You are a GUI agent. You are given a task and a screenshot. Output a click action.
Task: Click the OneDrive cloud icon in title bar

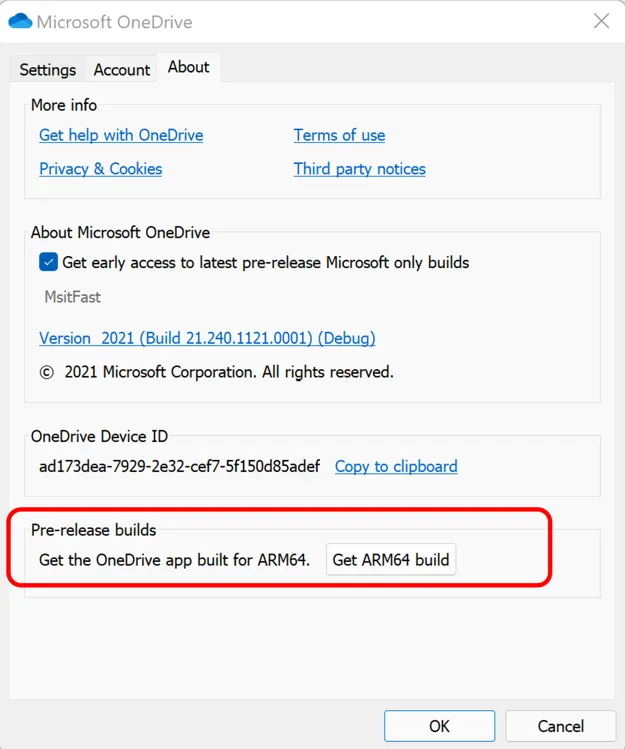pyautogui.click(x=20, y=21)
